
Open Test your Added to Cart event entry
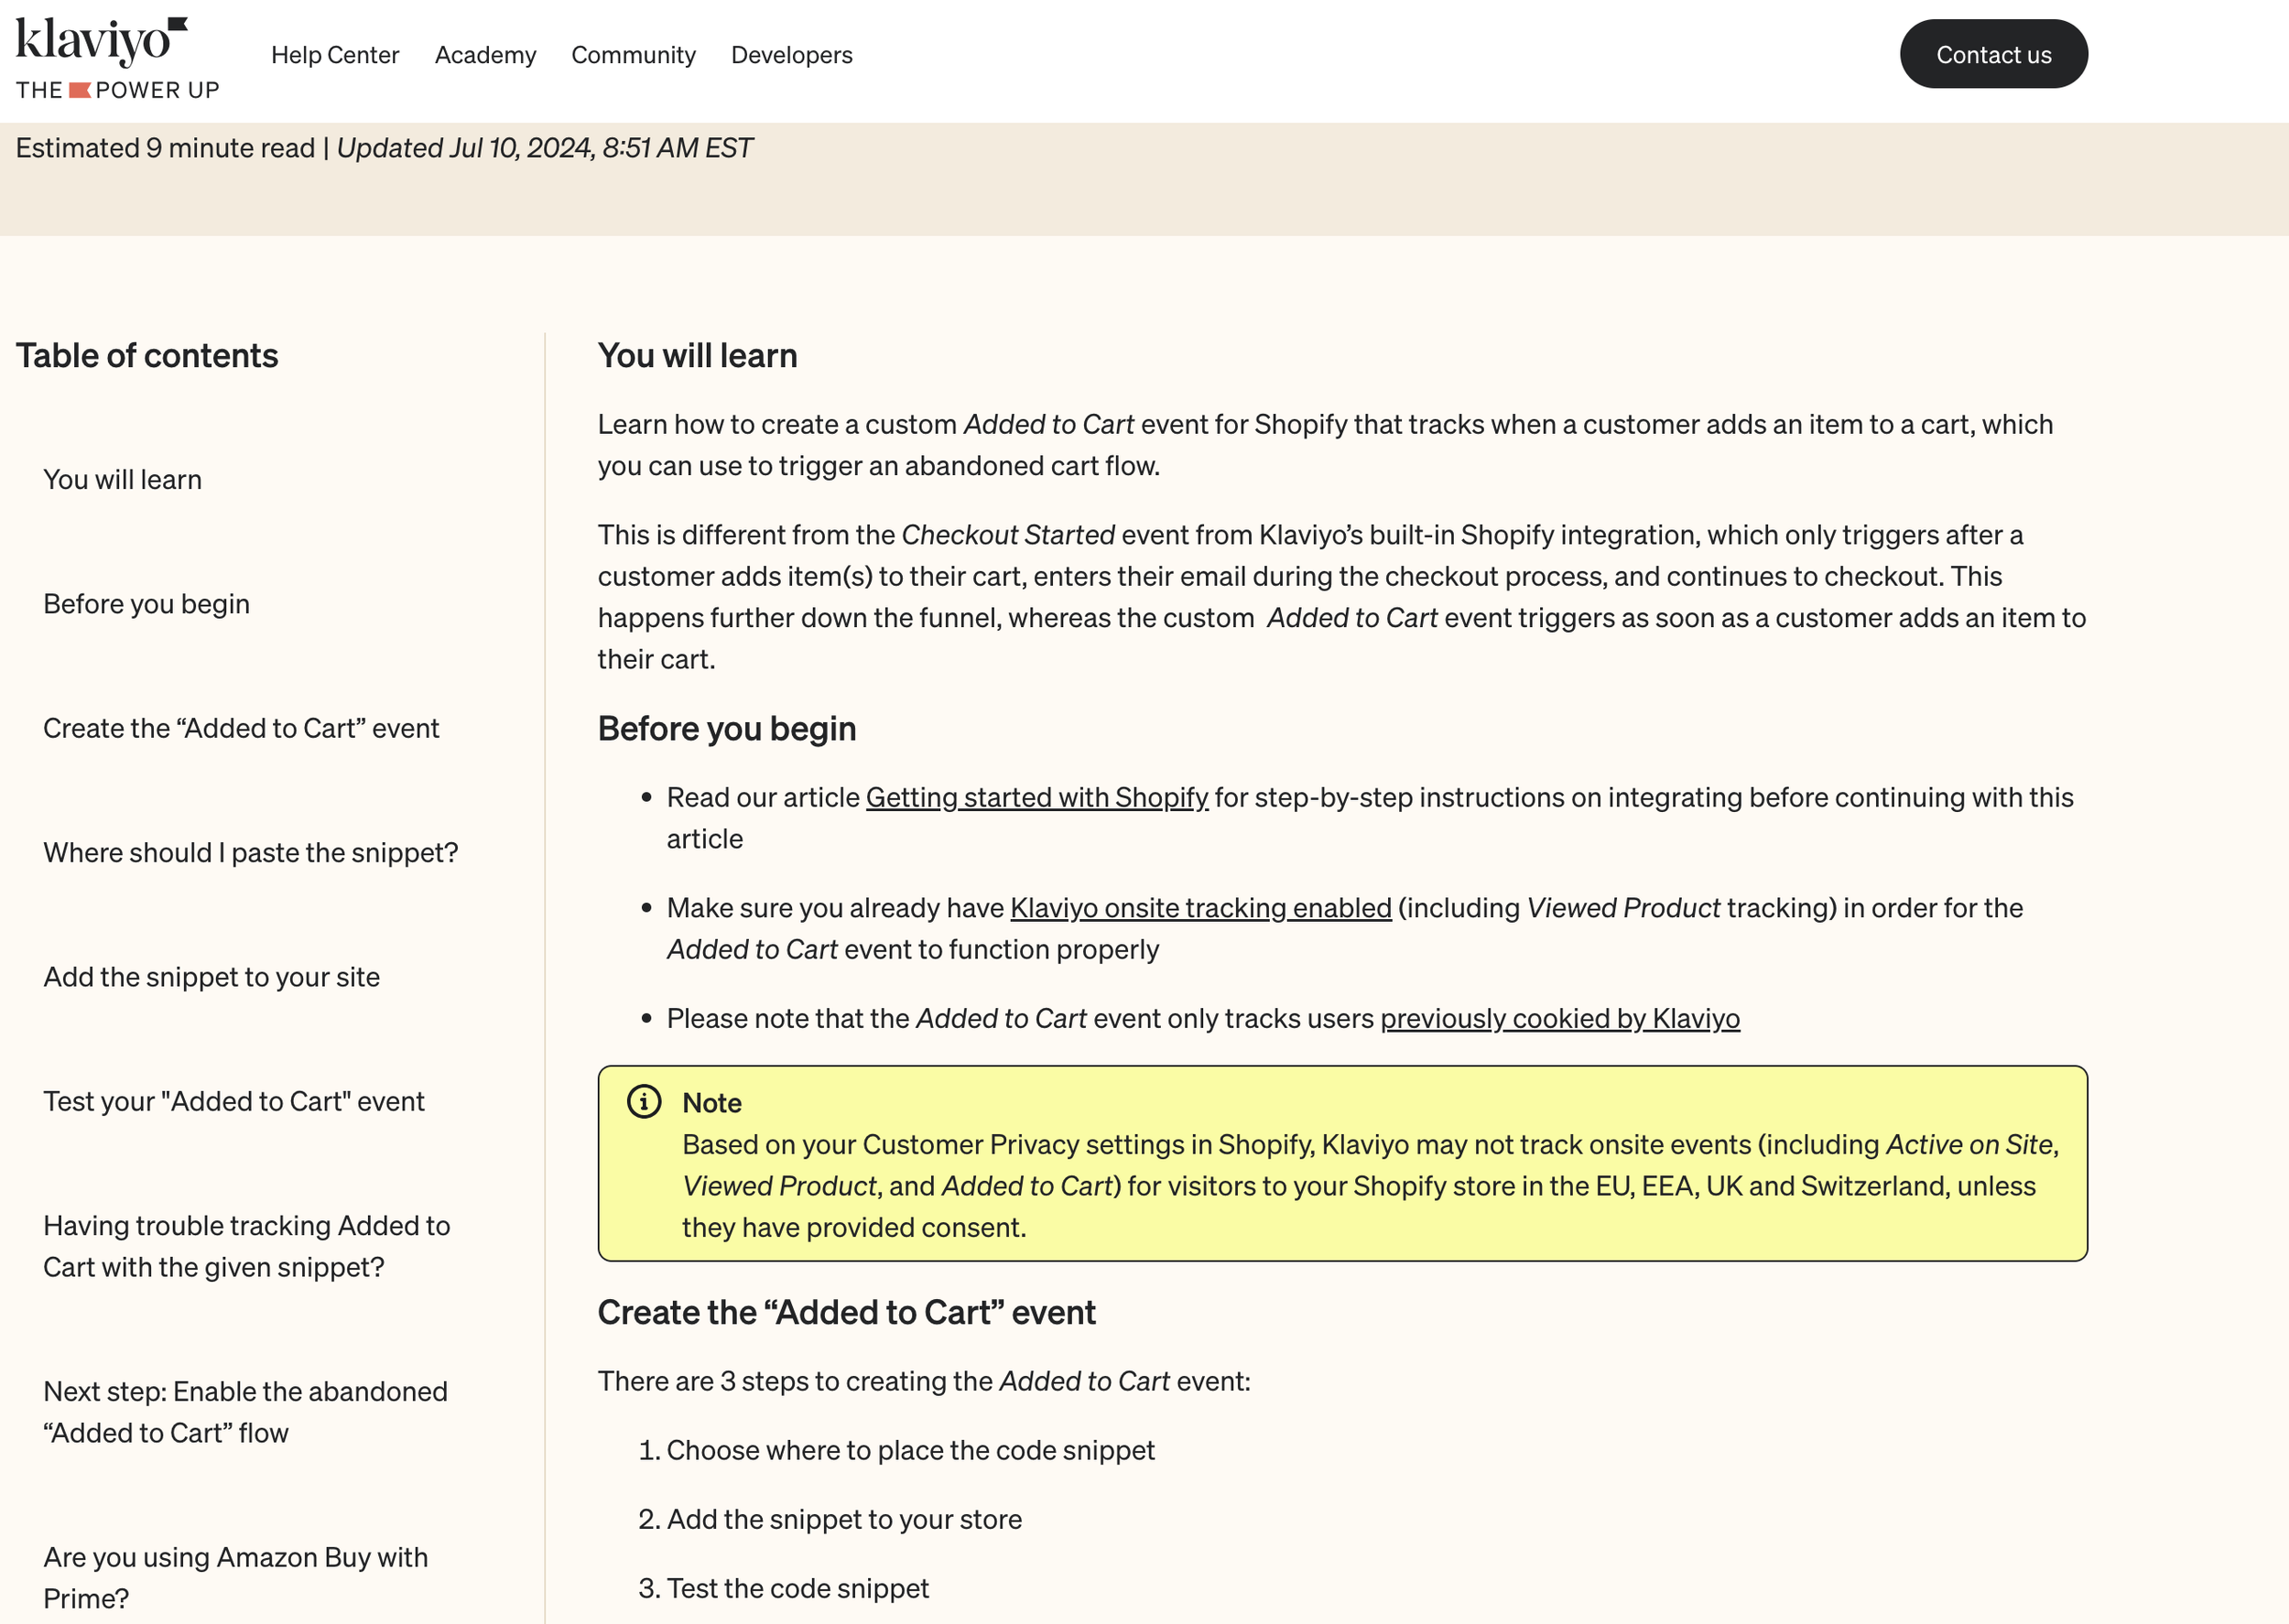click(233, 1101)
